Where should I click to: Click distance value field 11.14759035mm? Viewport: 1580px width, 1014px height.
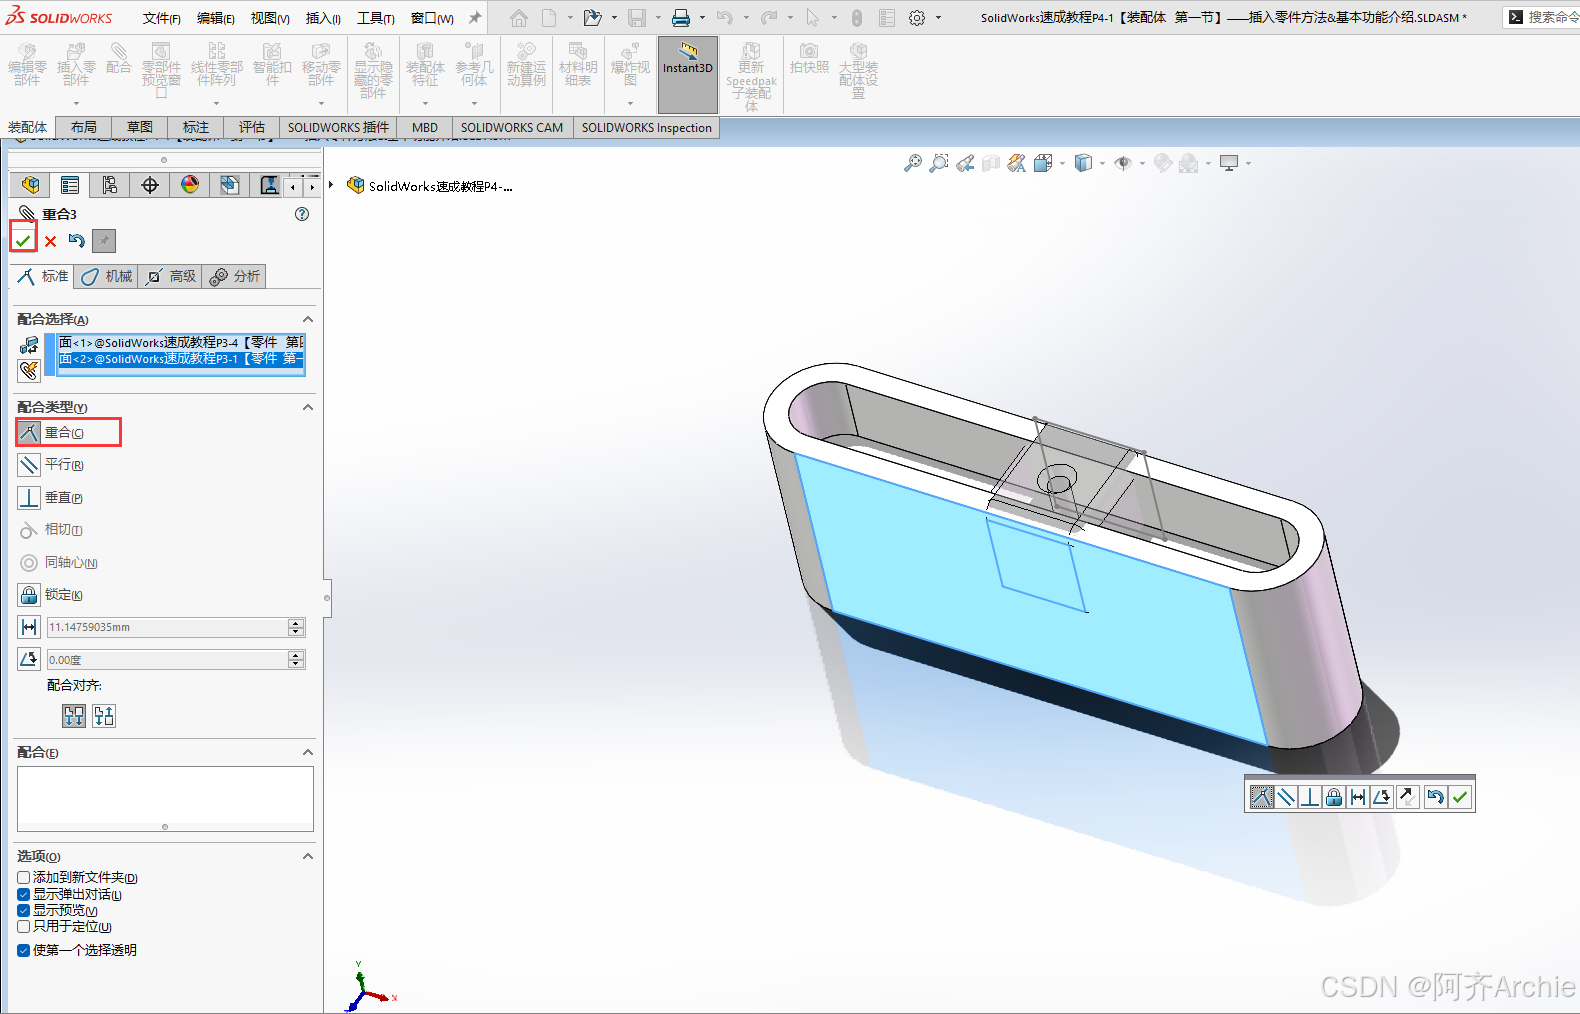[x=167, y=627]
